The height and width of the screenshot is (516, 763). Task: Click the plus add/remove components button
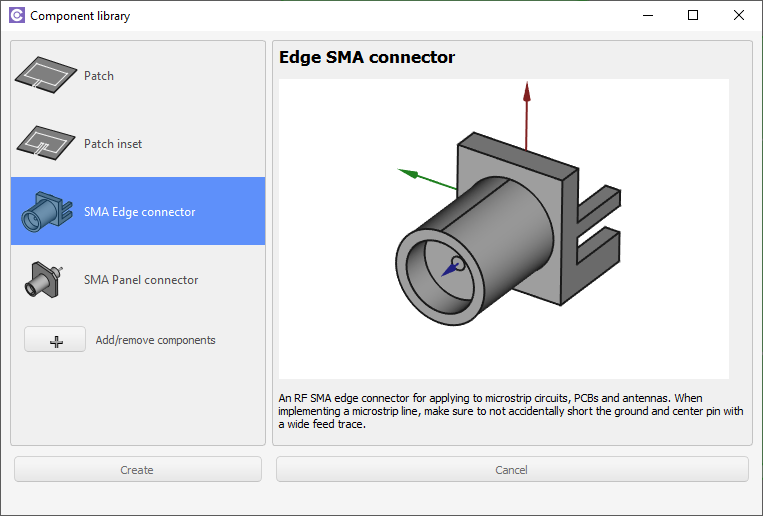tap(55, 339)
